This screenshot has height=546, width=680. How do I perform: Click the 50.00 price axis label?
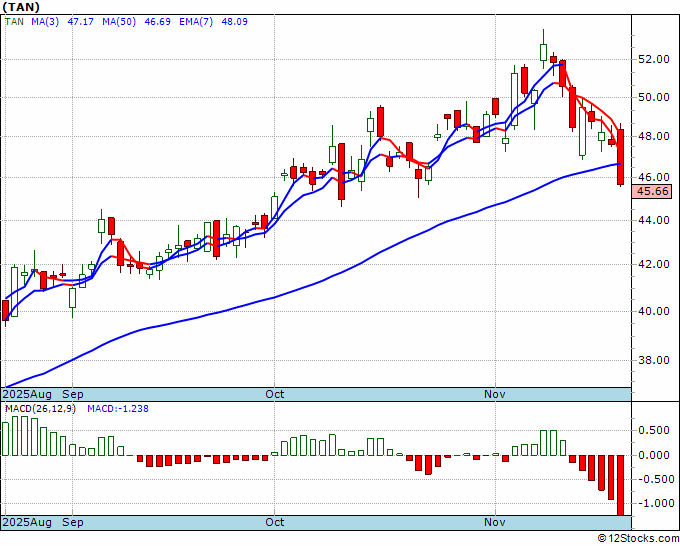pyautogui.click(x=654, y=97)
